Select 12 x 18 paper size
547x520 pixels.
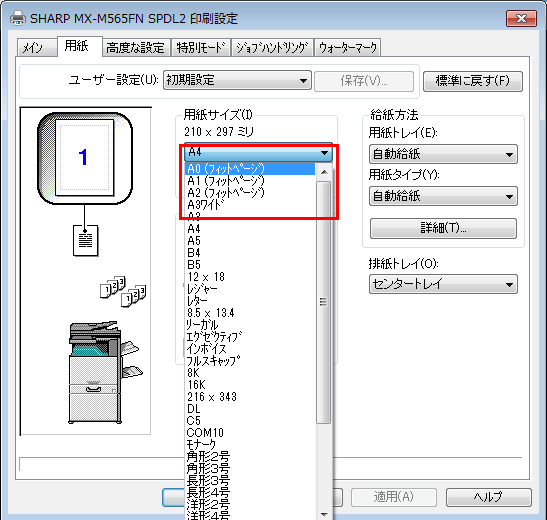pyautogui.click(x=250, y=277)
